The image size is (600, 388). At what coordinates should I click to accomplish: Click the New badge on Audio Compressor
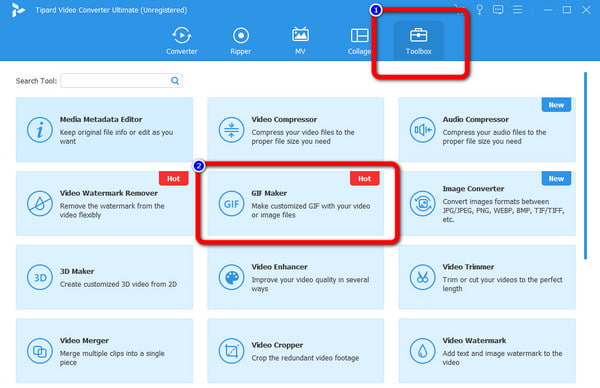[x=556, y=105]
